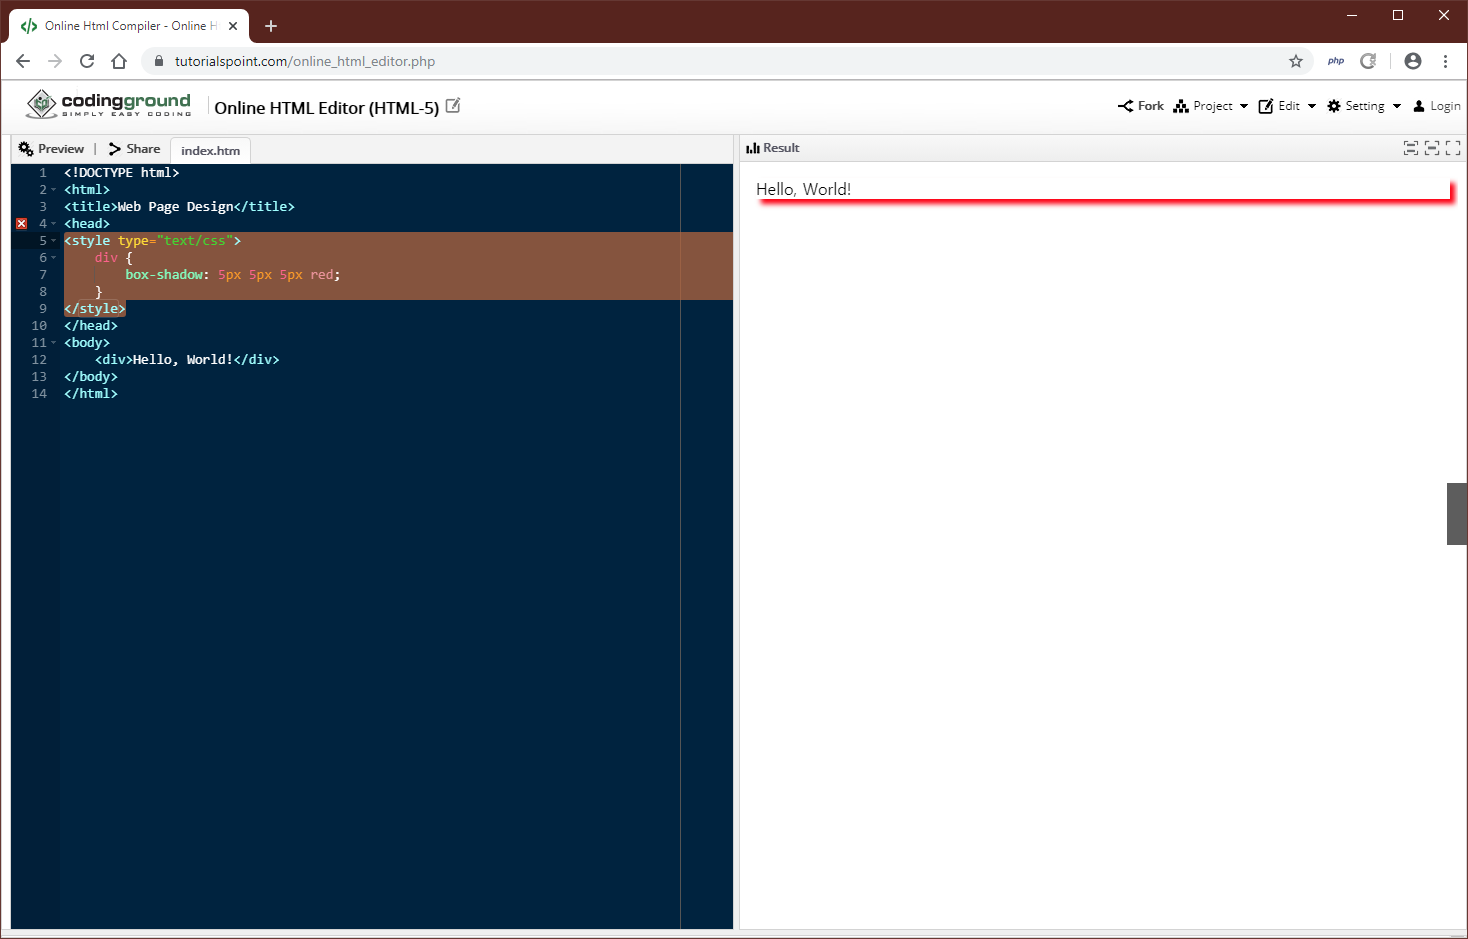Click the browser forward arrow
The image size is (1468, 939).
pyautogui.click(x=55, y=61)
